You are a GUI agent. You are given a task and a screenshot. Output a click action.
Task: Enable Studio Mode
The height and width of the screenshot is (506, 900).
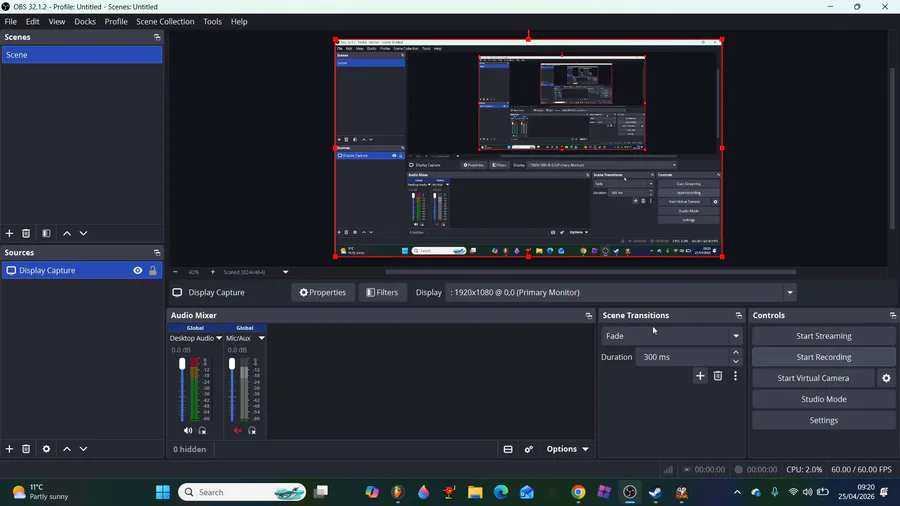[x=824, y=399]
